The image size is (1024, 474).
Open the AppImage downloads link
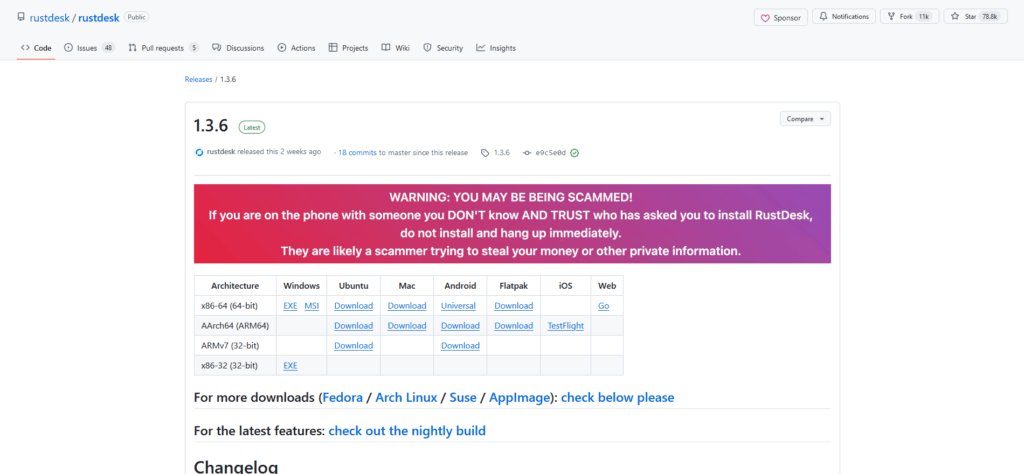520,397
